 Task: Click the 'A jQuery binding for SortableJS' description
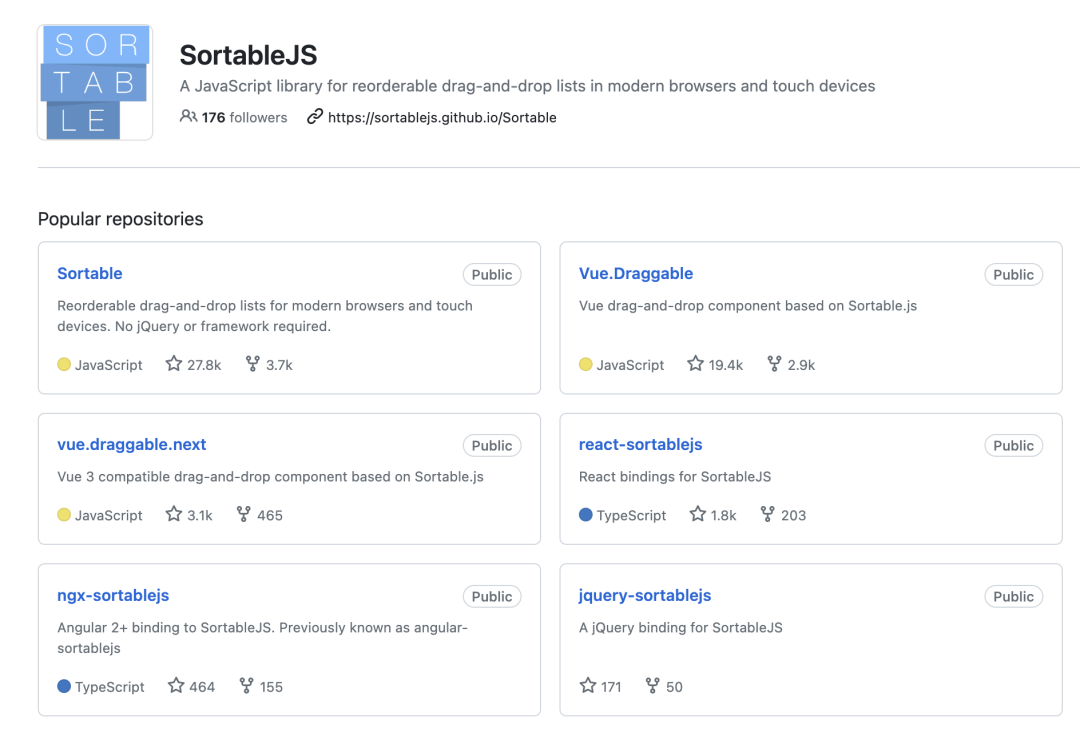[681, 628]
